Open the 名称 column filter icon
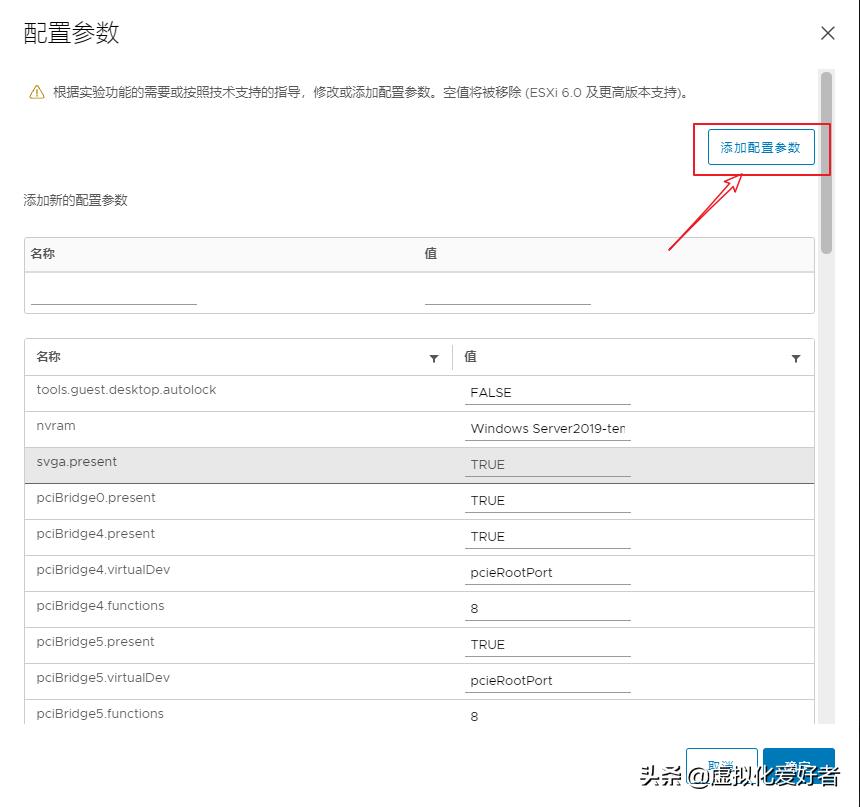Screen dimensions: 860x807 pos(434,357)
